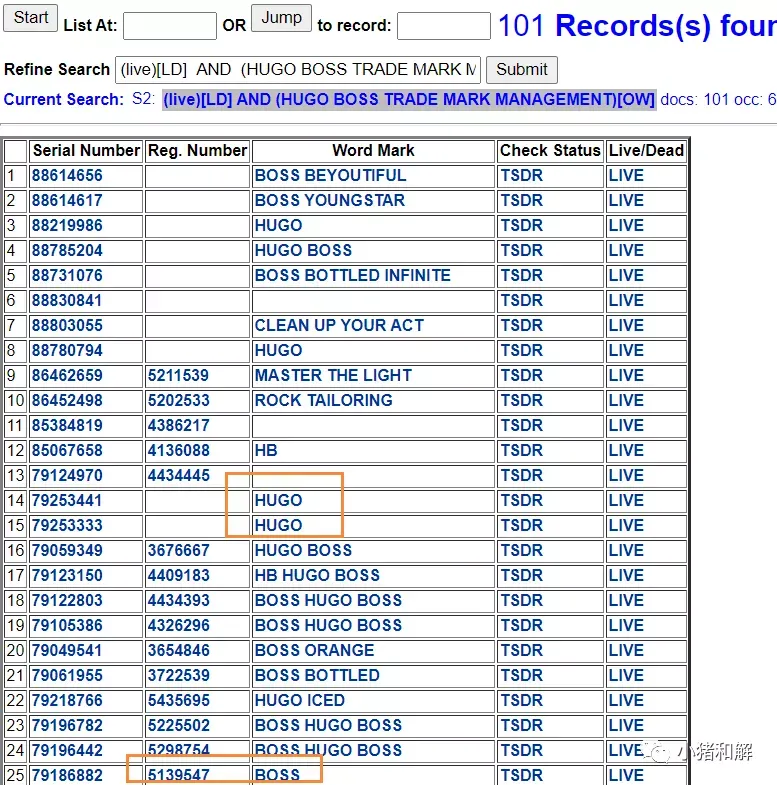The height and width of the screenshot is (785, 777).
Task: Open the BOSS BOTTLED word mark link
Action: pos(317,676)
